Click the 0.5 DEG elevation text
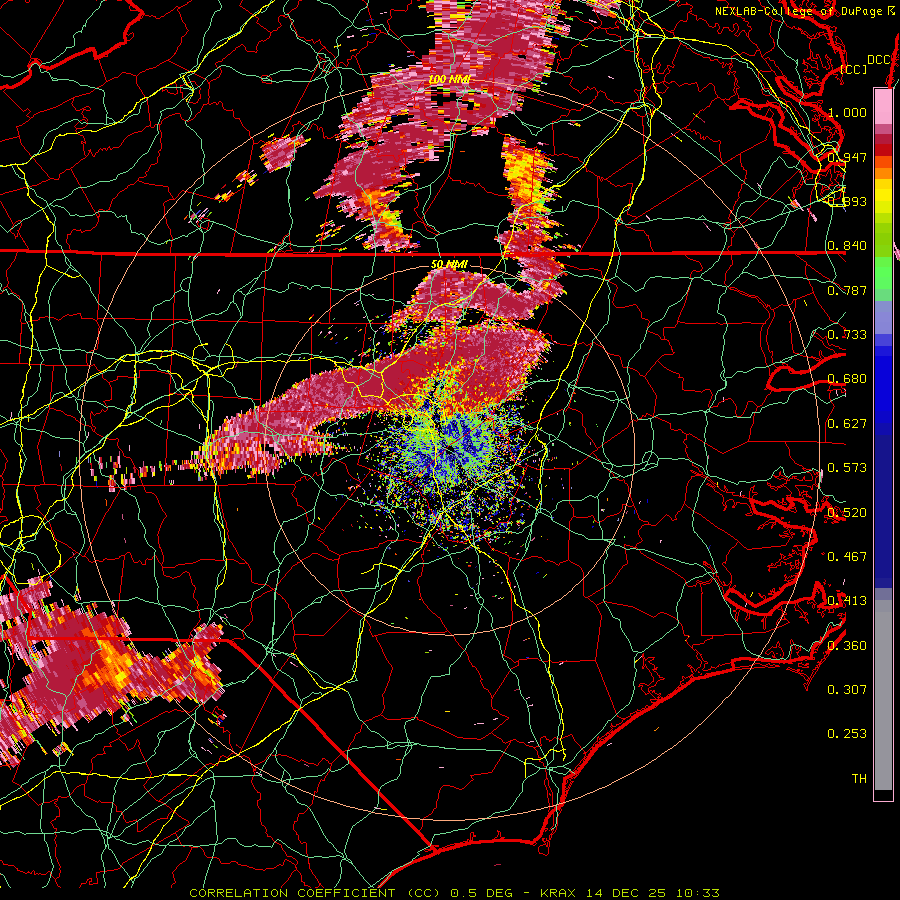900x900 pixels. click(x=481, y=893)
